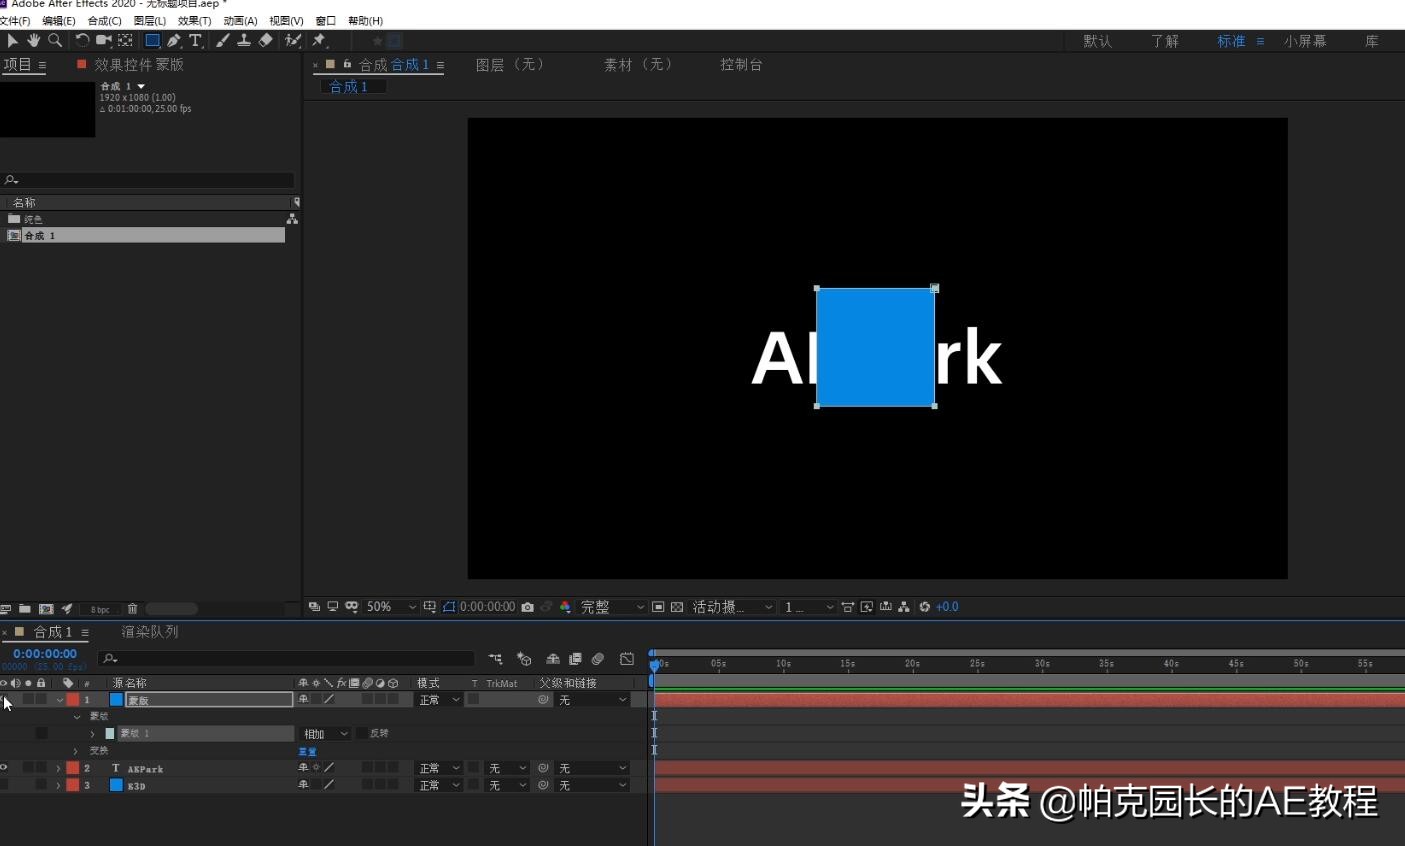Image resolution: width=1405 pixels, height=846 pixels.
Task: Take a snapshot with the camera icon
Action: coord(528,606)
